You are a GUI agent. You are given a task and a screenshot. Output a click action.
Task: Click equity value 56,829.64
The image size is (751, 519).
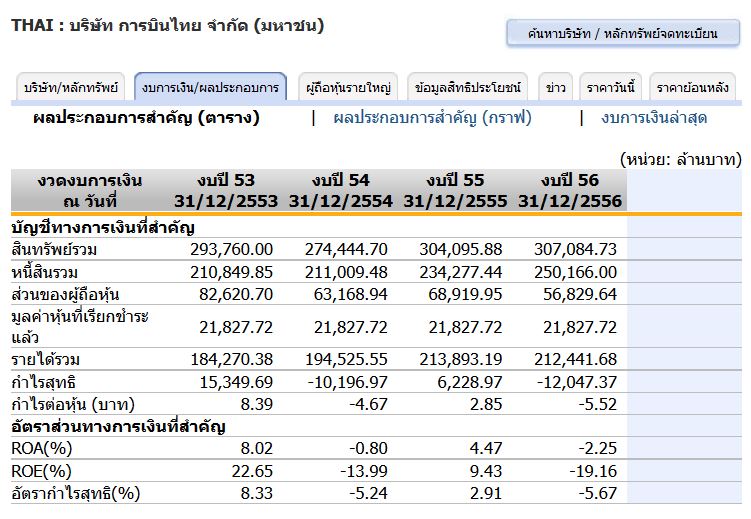(580, 294)
